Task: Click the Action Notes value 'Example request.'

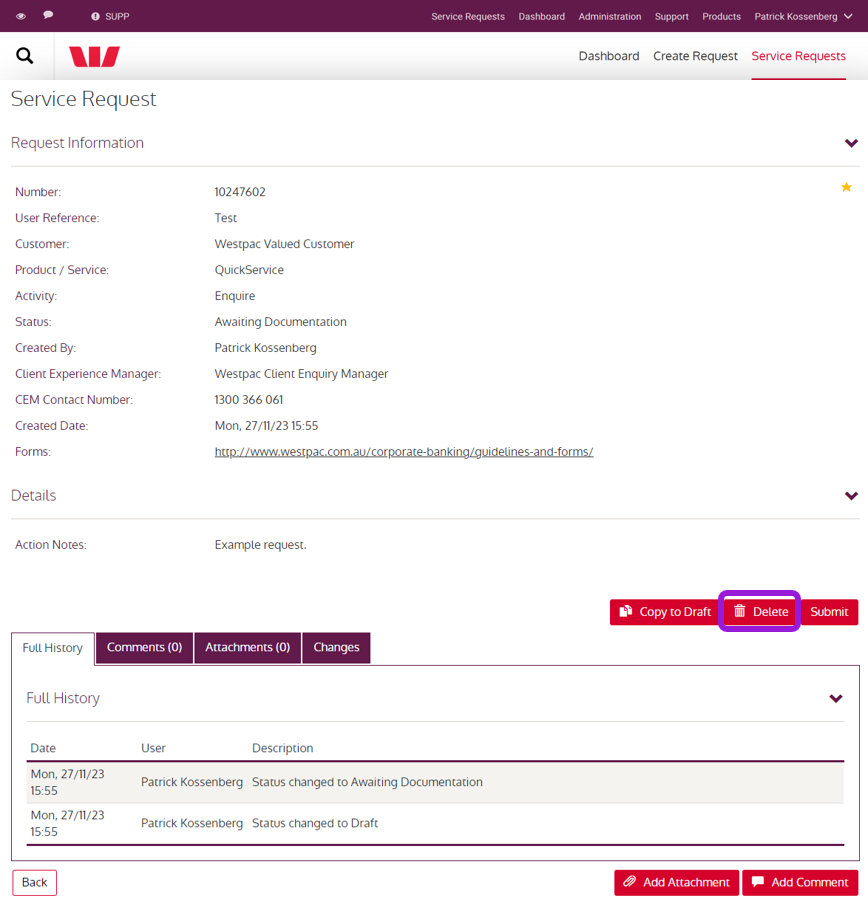Action: tap(260, 545)
